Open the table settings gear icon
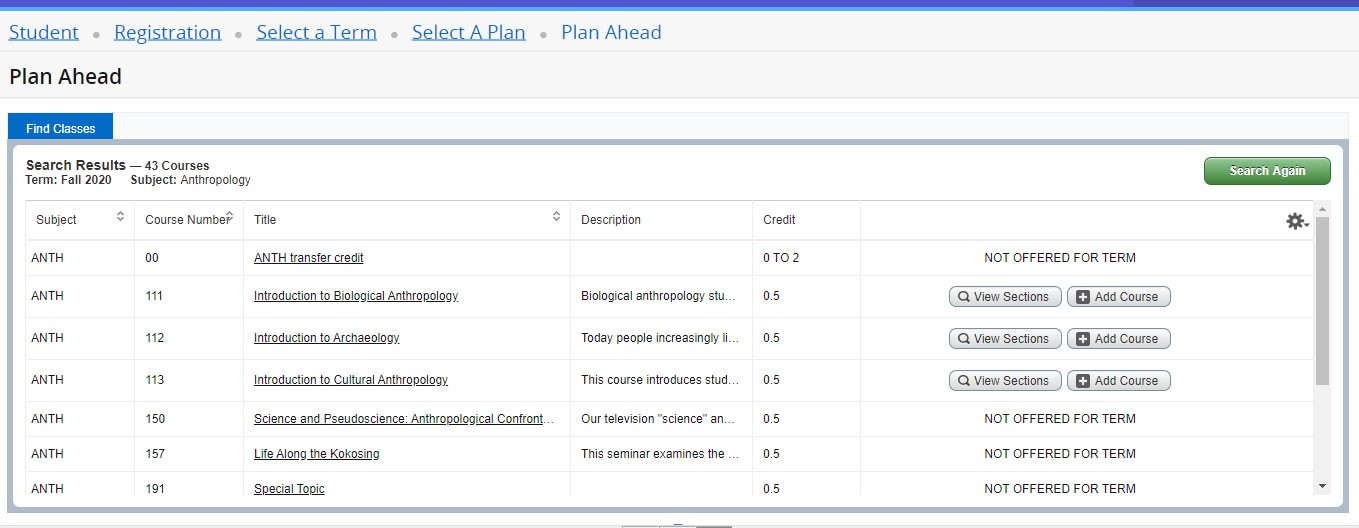The width and height of the screenshot is (1359, 528). 1296,221
